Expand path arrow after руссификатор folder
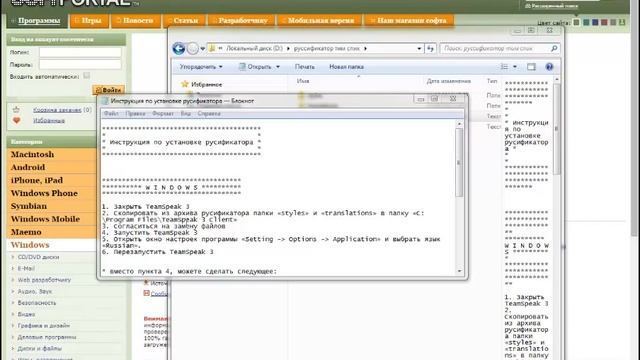640x360 pixels. 365,48
